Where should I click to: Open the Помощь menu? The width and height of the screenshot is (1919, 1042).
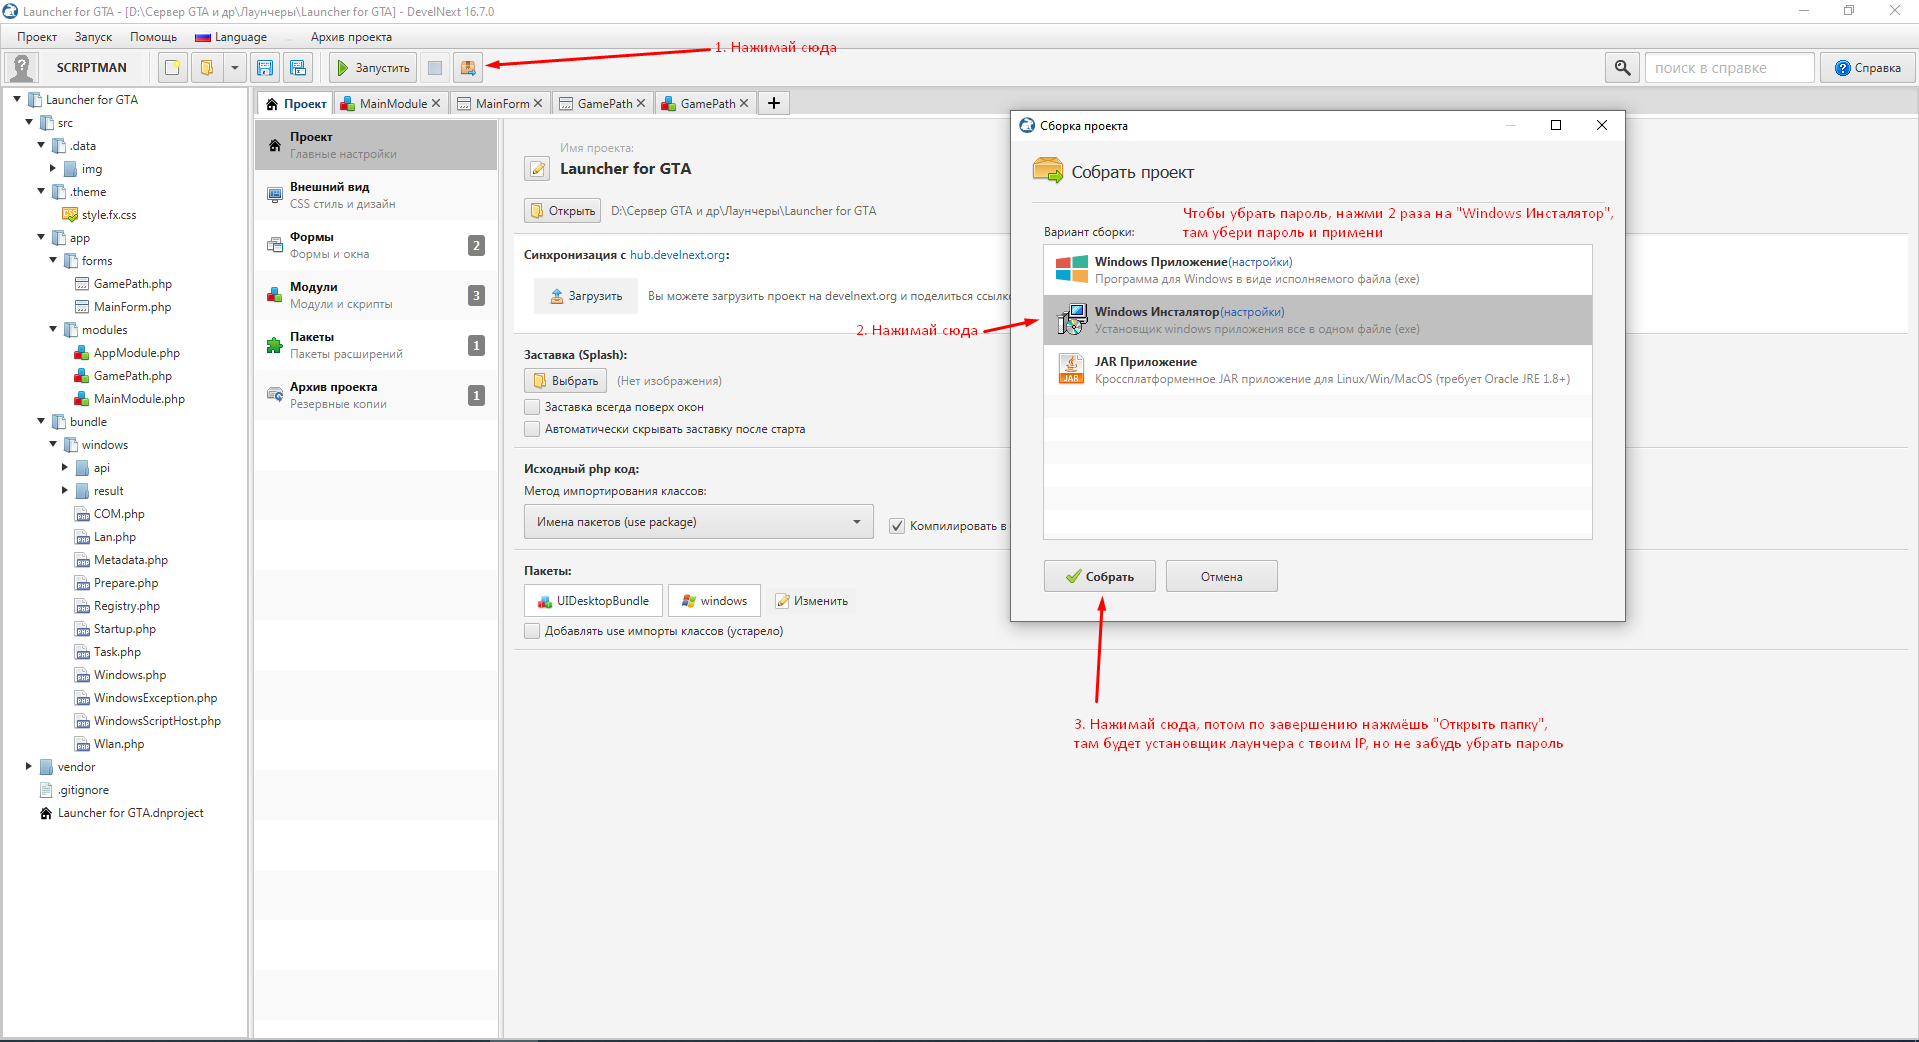[x=153, y=37]
